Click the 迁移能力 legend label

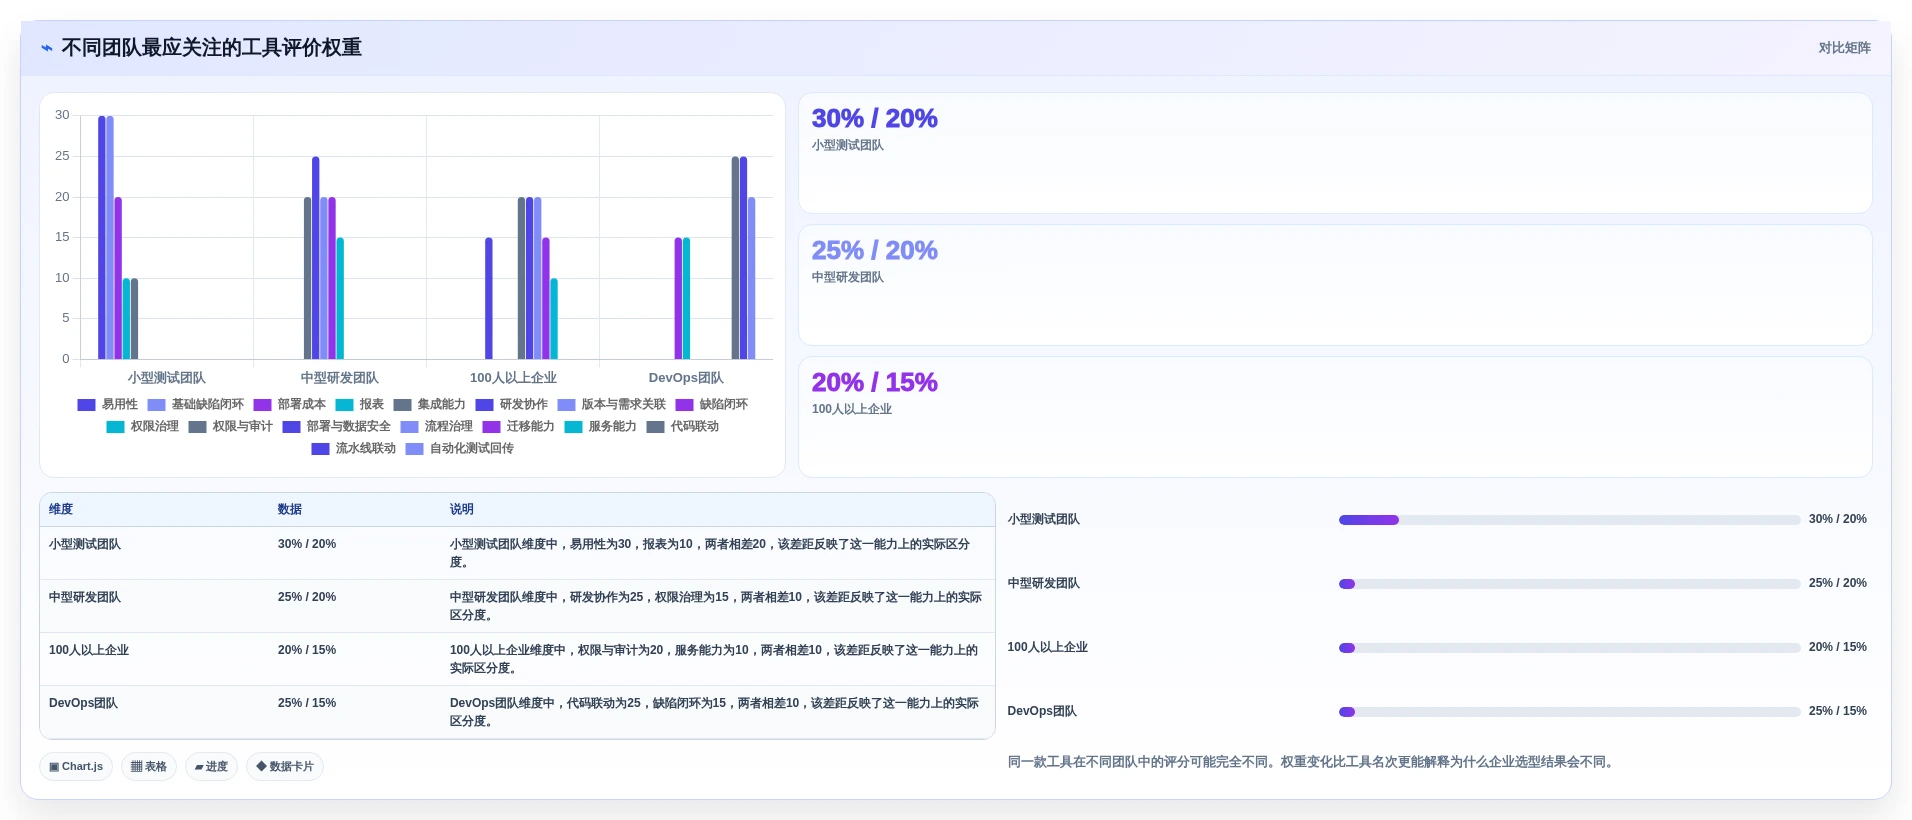pyautogui.click(x=530, y=427)
